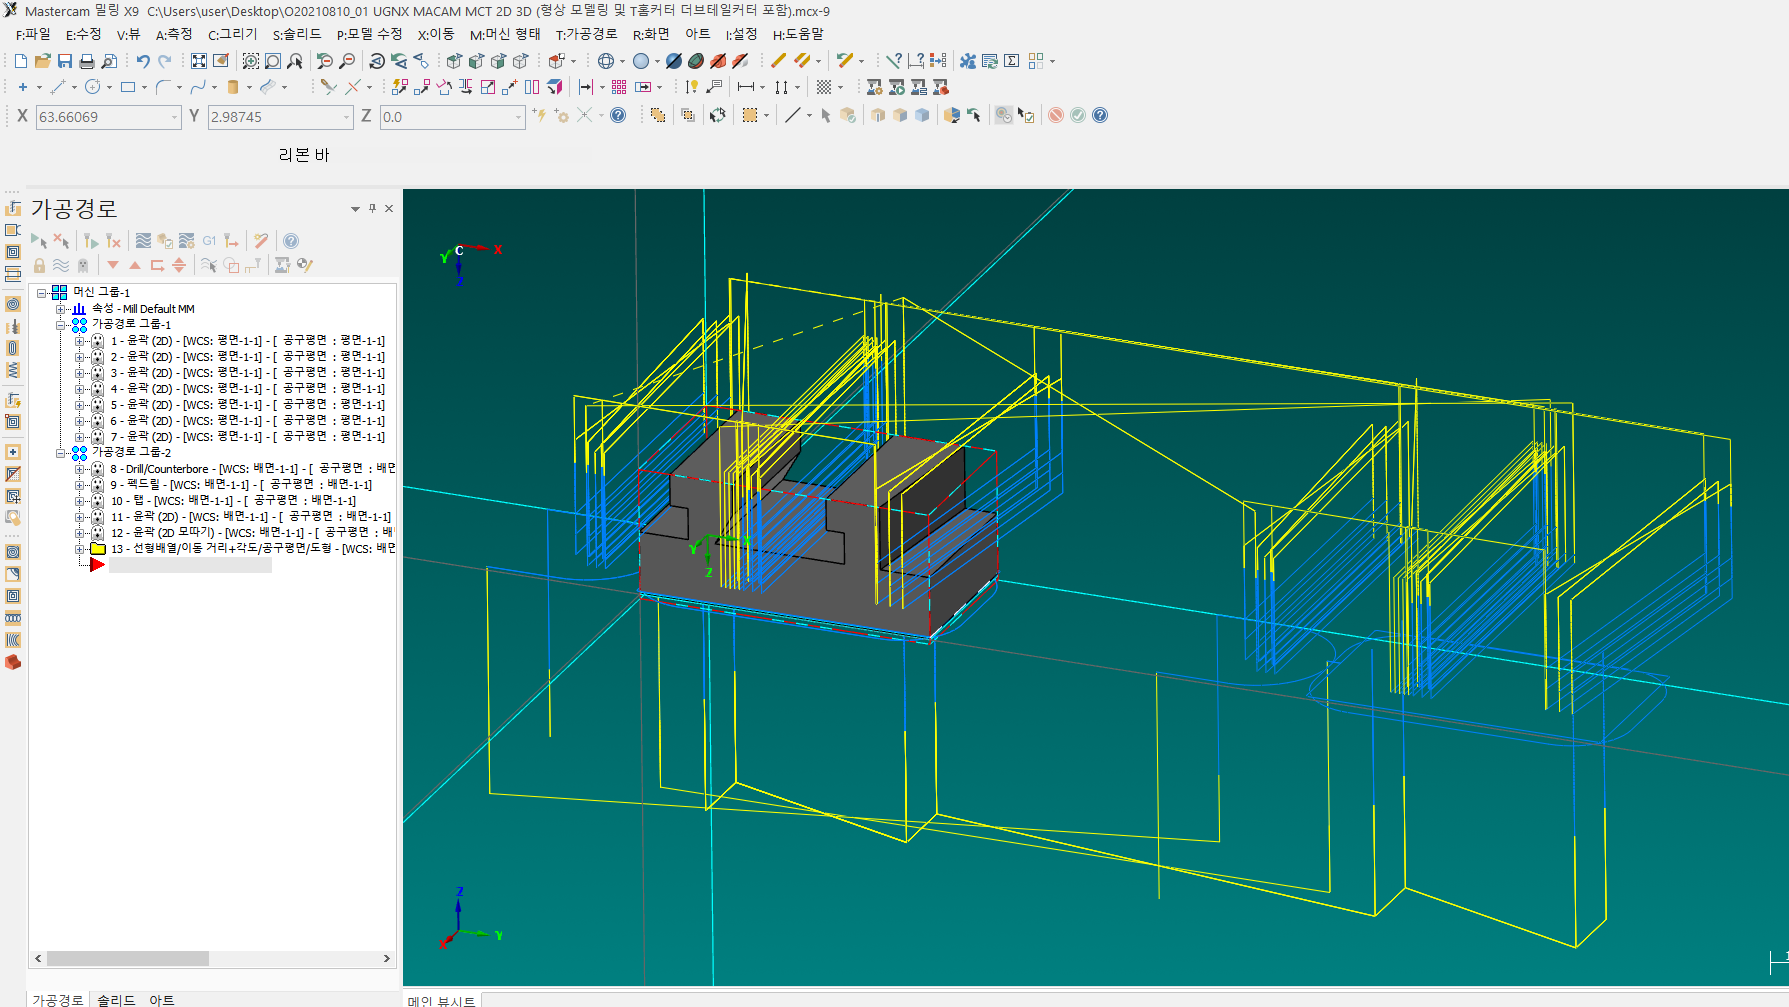The height and width of the screenshot is (1007, 1789).
Task: Toggle the standard selection arrow icon
Action: [x=825, y=115]
